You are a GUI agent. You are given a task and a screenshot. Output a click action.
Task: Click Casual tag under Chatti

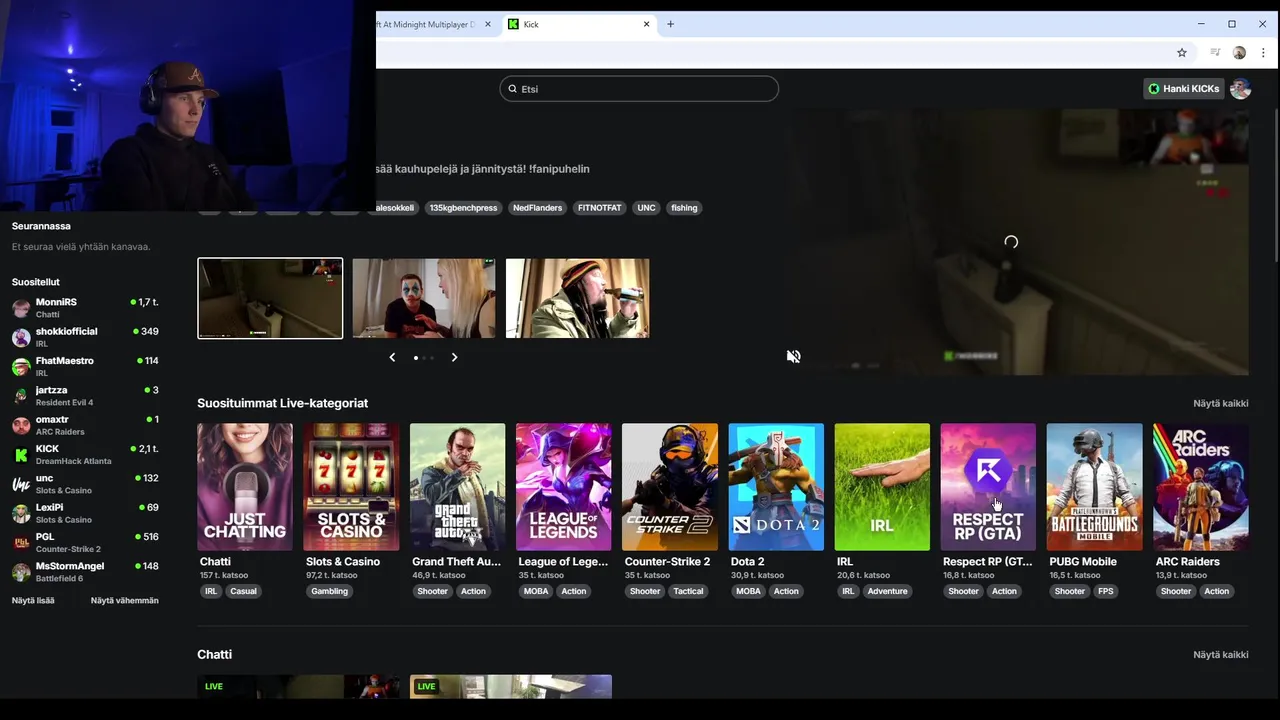pyautogui.click(x=243, y=591)
